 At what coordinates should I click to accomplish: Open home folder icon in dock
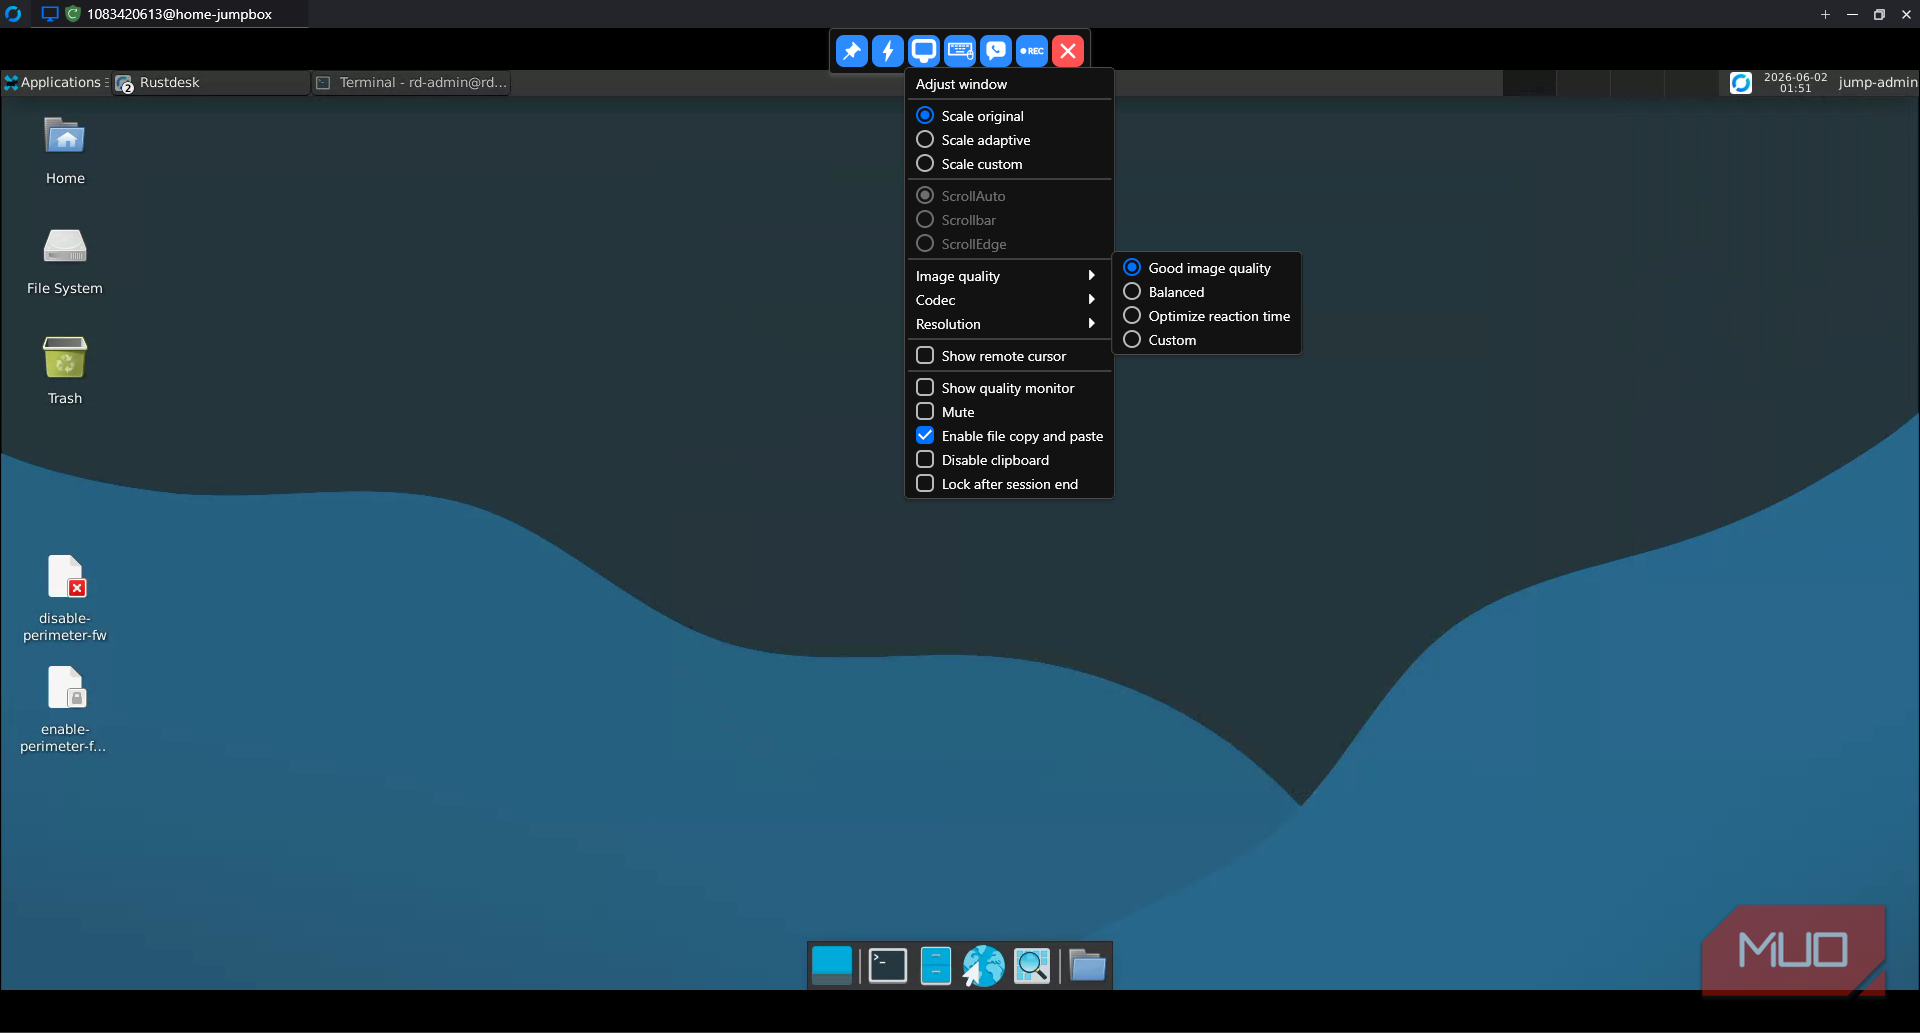pos(1087,966)
